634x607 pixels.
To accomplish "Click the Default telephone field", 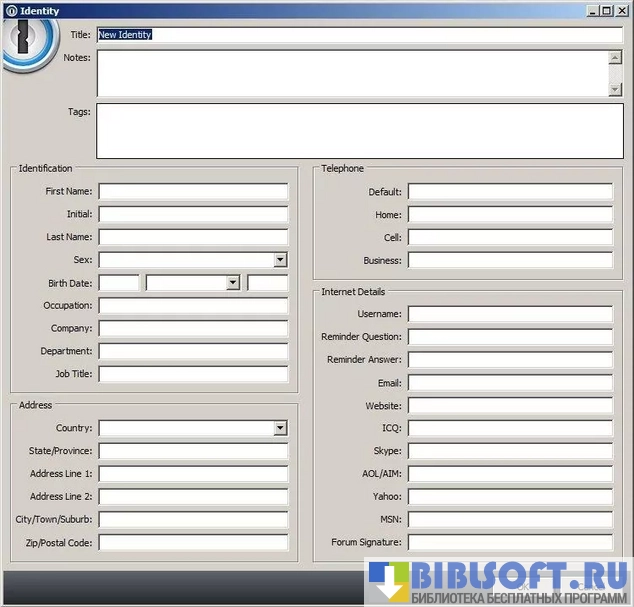I will click(x=510, y=192).
